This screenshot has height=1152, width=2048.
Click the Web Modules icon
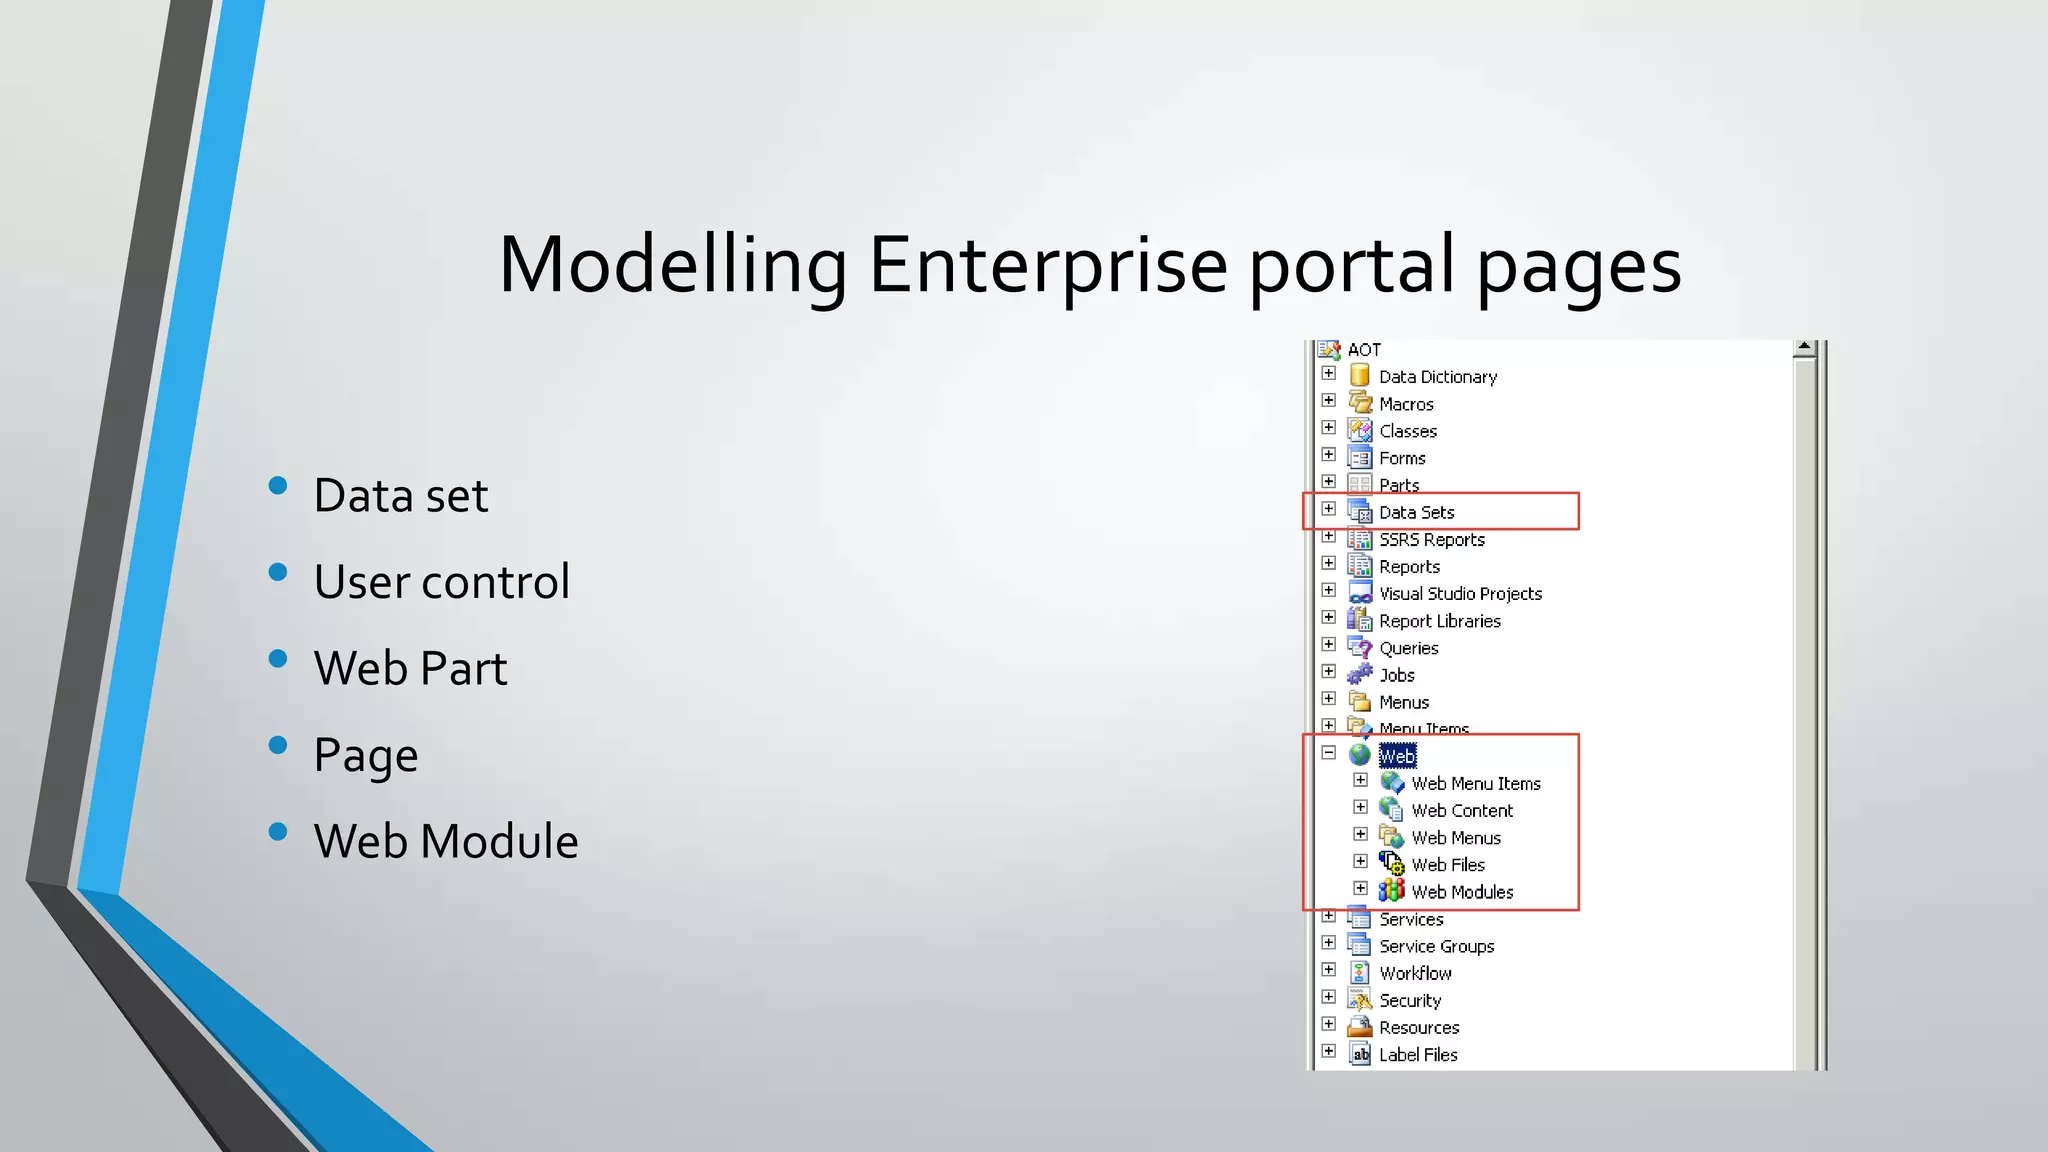pyautogui.click(x=1392, y=891)
